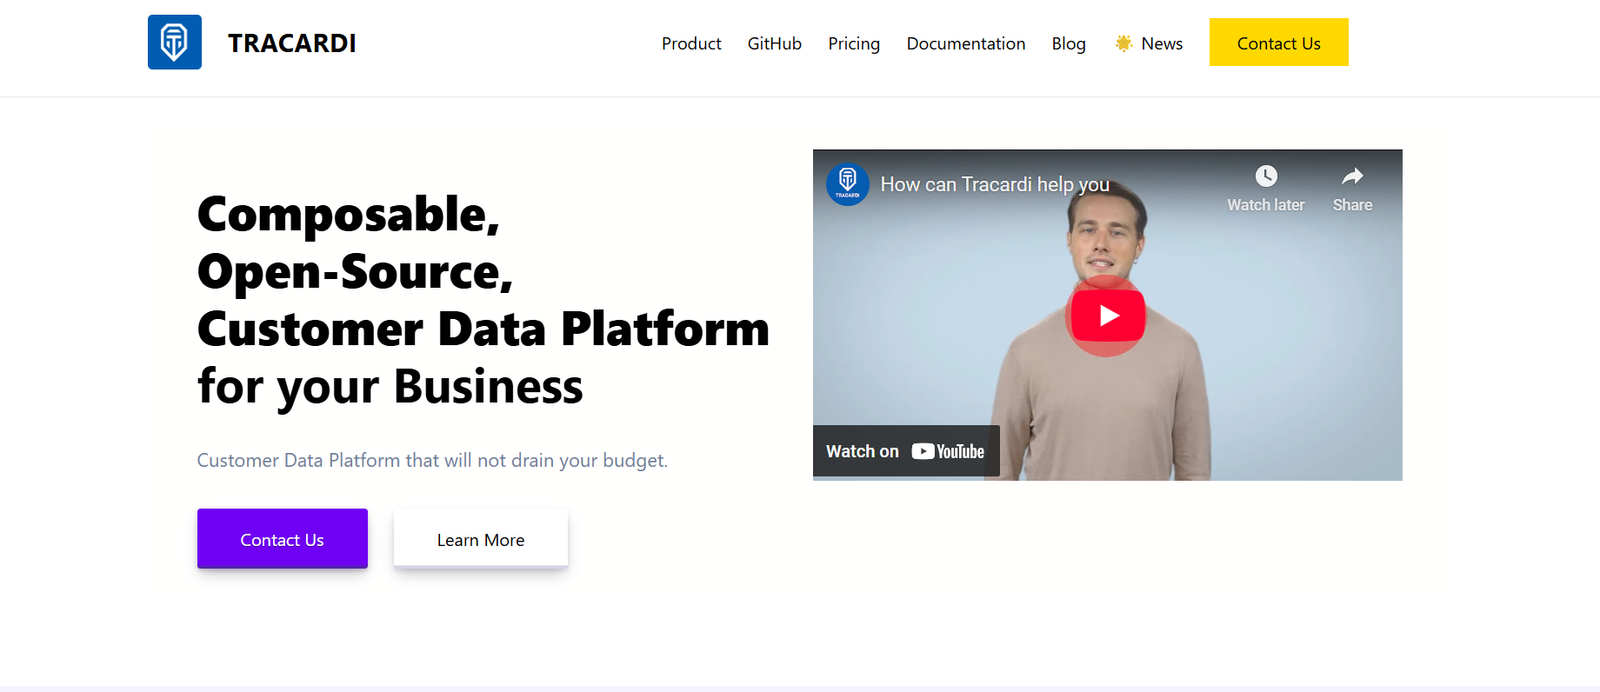Open the News link text
The height and width of the screenshot is (692, 1600).
click(1161, 43)
